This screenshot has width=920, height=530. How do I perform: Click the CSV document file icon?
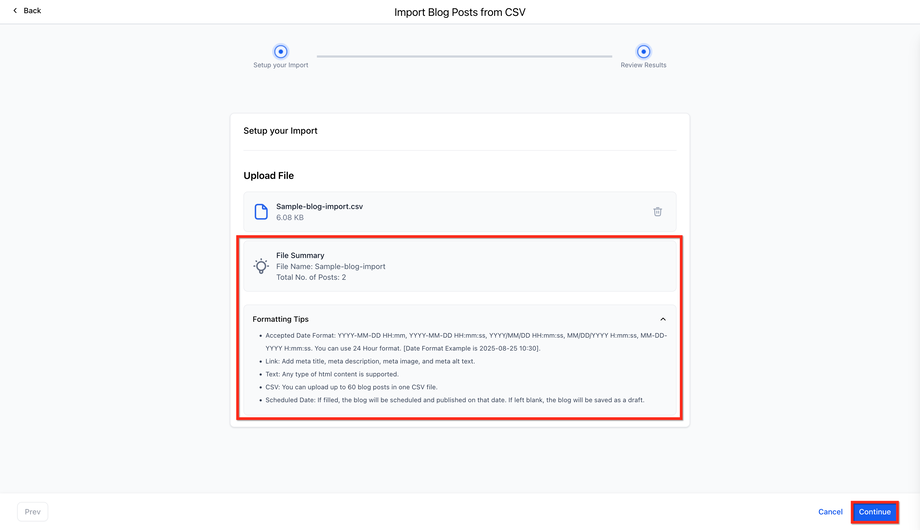[x=261, y=212]
